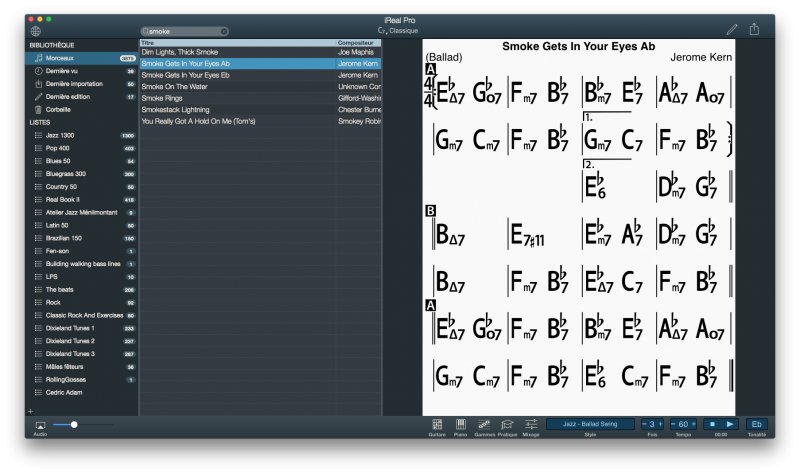Image resolution: width=800 pixels, height=474 pixels.
Task: Open the Latin 50 list
Action: pyautogui.click(x=82, y=225)
